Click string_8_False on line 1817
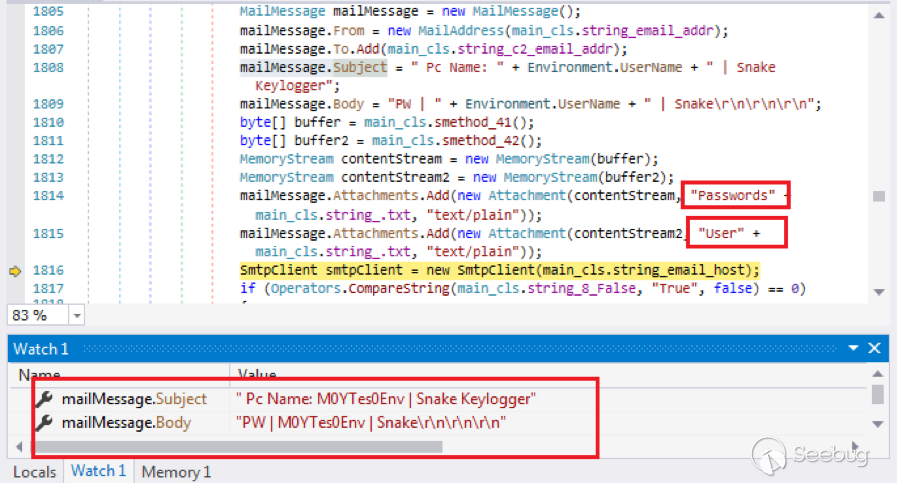The height and width of the screenshot is (483, 897). (581, 288)
